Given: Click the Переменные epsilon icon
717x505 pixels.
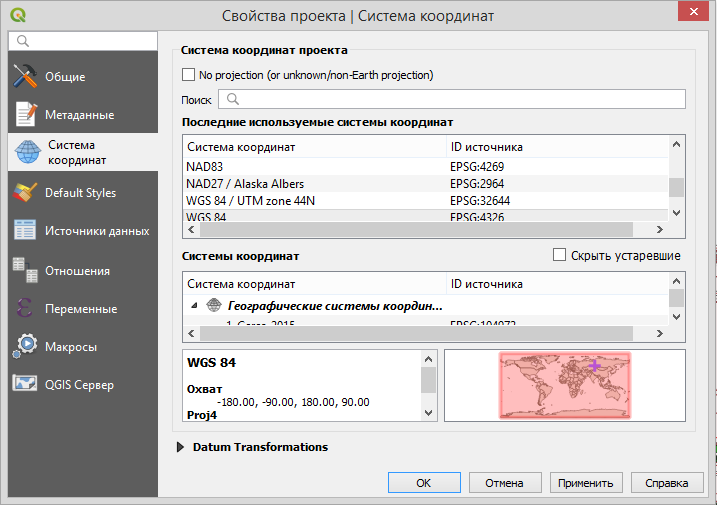Looking at the screenshot, I should [x=26, y=308].
